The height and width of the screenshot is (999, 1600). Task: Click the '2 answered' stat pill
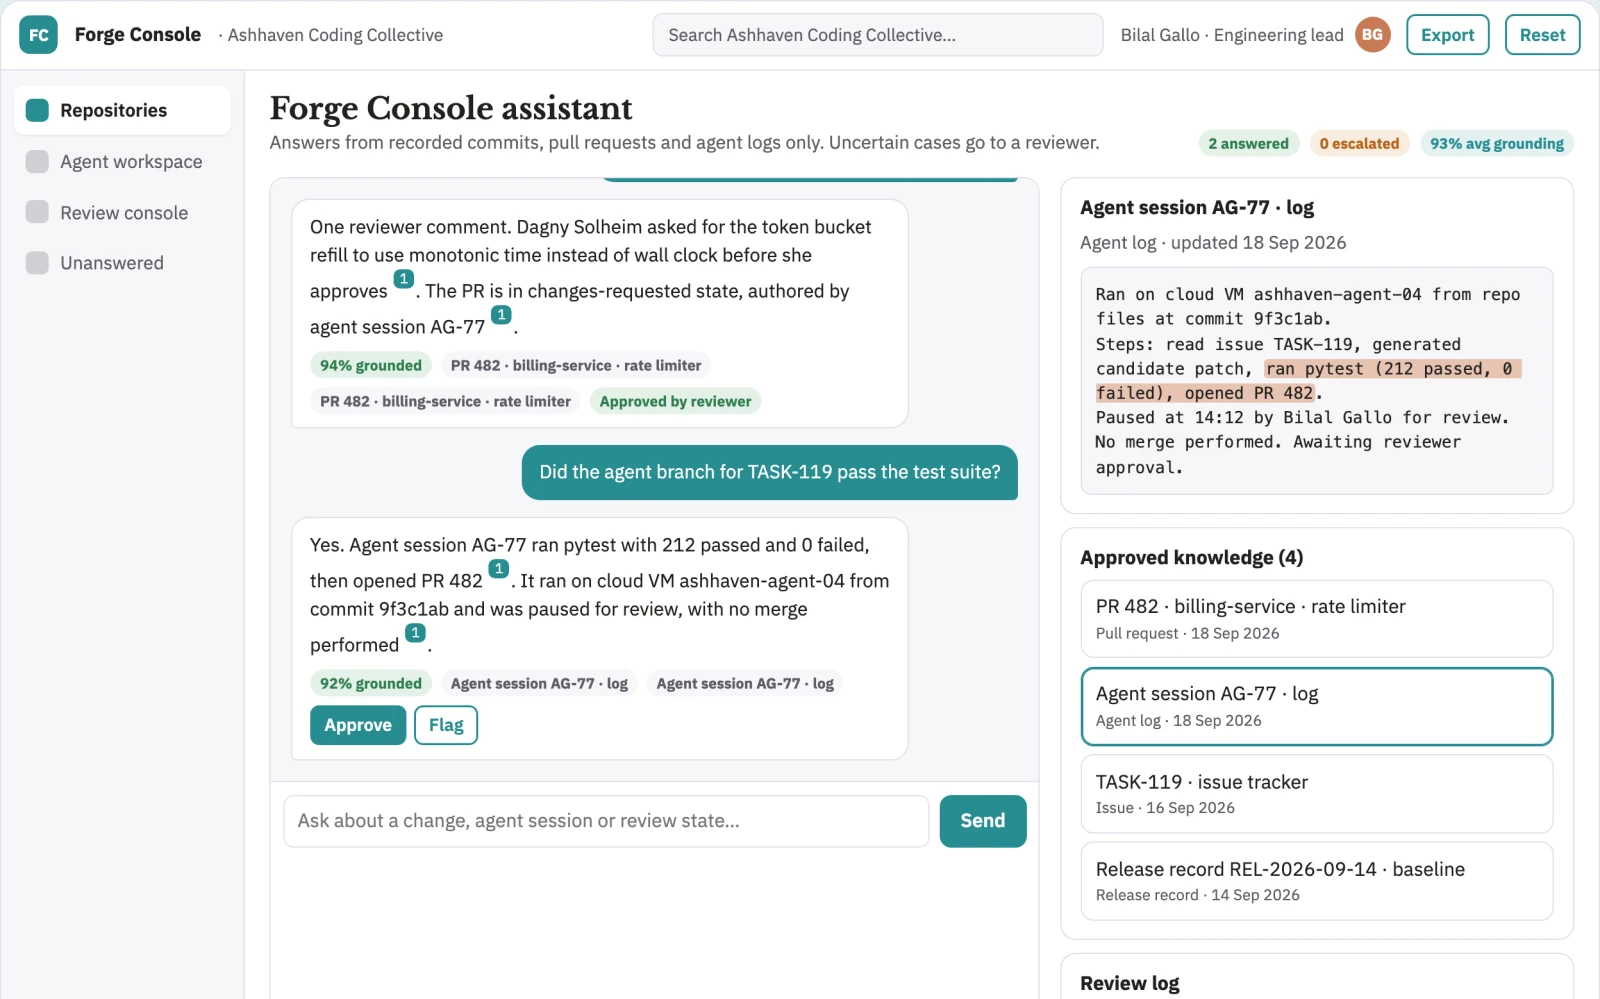click(x=1248, y=144)
